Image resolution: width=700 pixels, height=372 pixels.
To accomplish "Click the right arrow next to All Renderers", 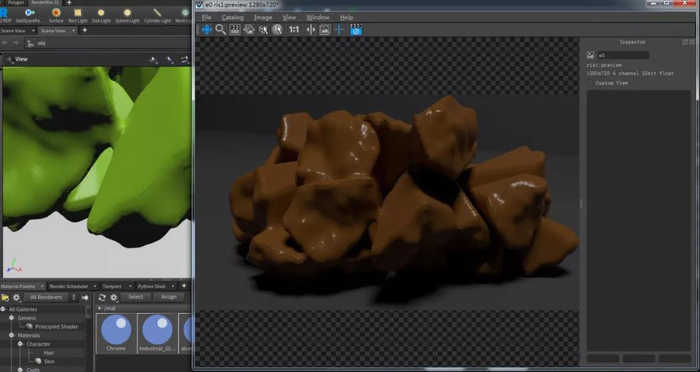I will [x=85, y=297].
